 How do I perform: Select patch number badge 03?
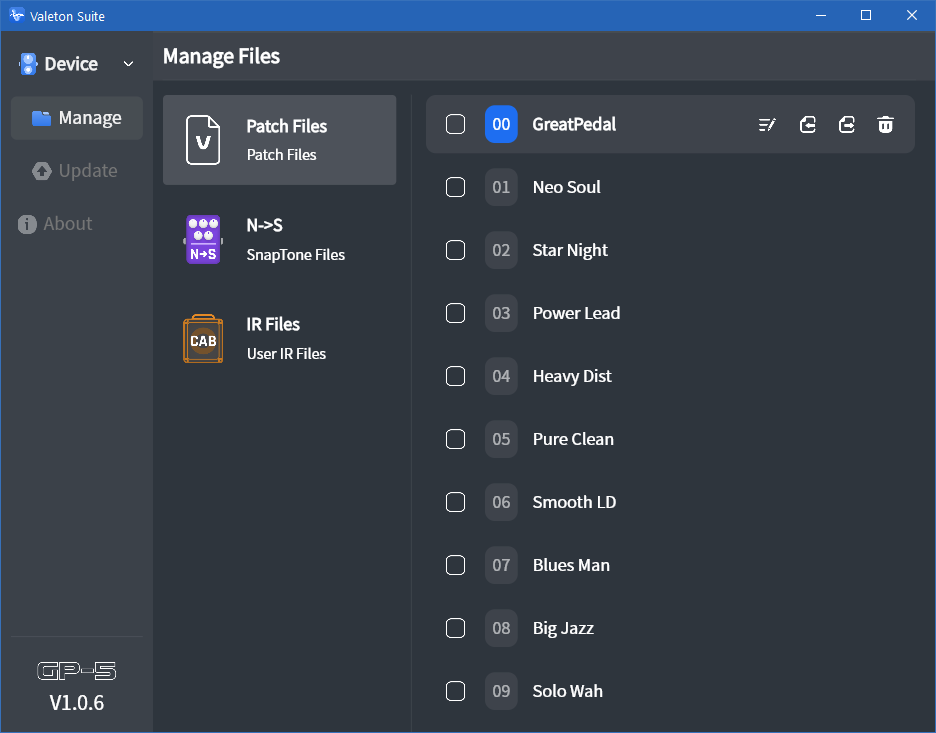(x=501, y=313)
